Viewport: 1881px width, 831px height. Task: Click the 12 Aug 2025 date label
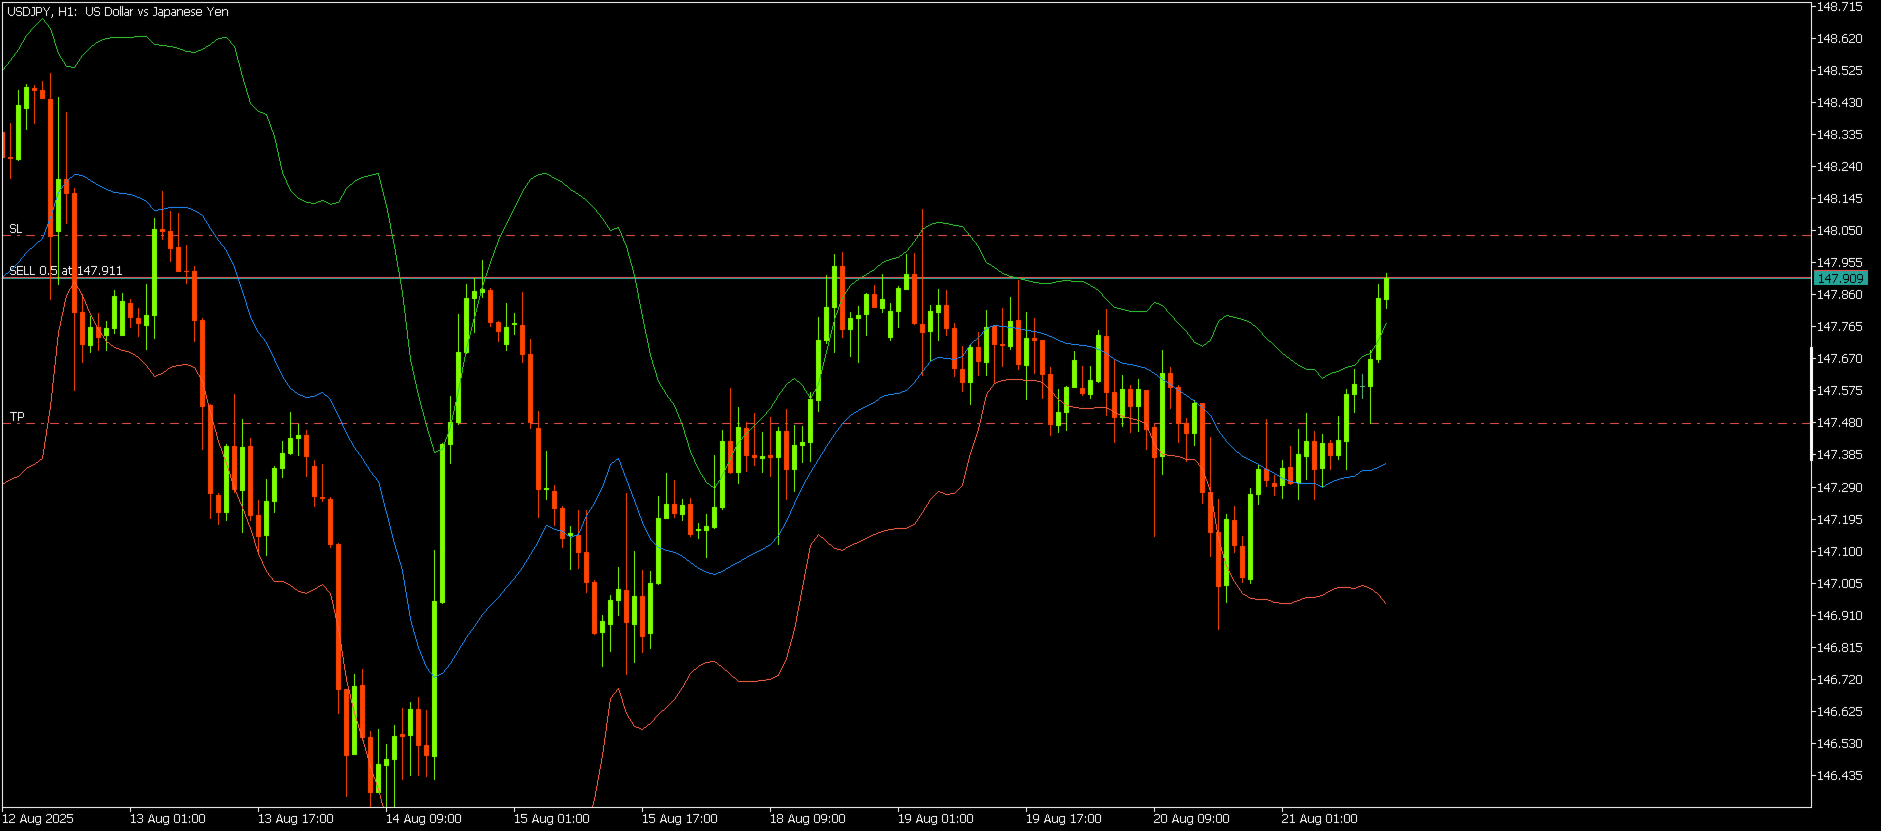click(38, 819)
